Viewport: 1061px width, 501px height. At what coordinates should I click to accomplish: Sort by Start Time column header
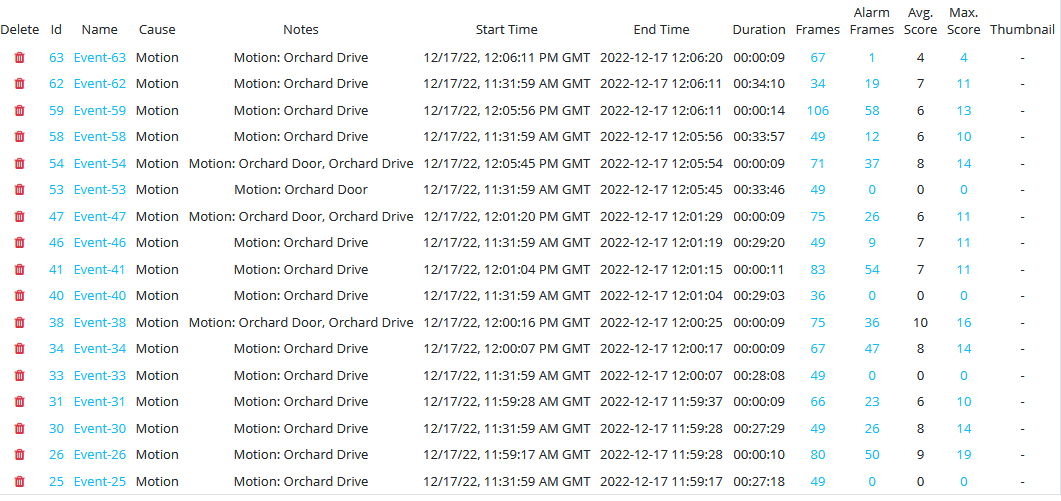(x=506, y=30)
